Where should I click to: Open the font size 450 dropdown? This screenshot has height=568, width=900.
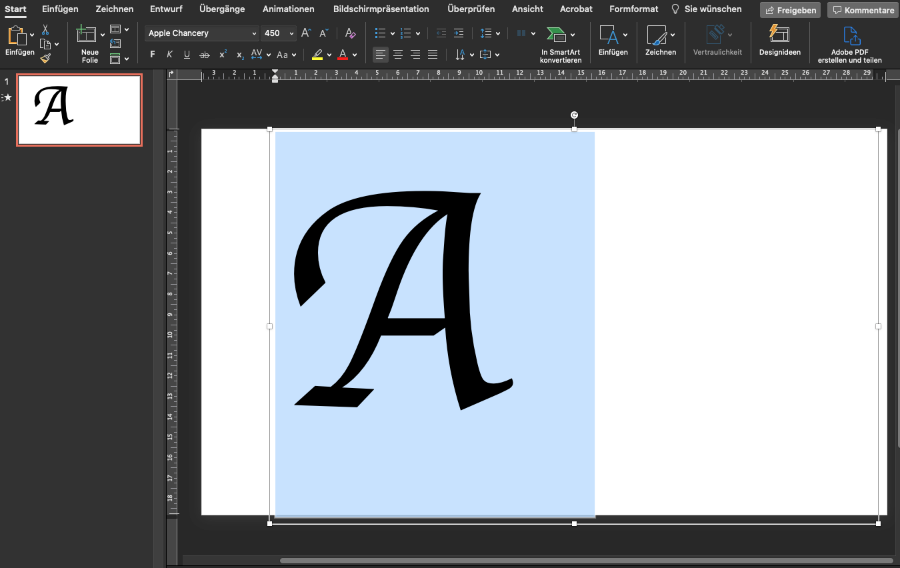tap(291, 33)
